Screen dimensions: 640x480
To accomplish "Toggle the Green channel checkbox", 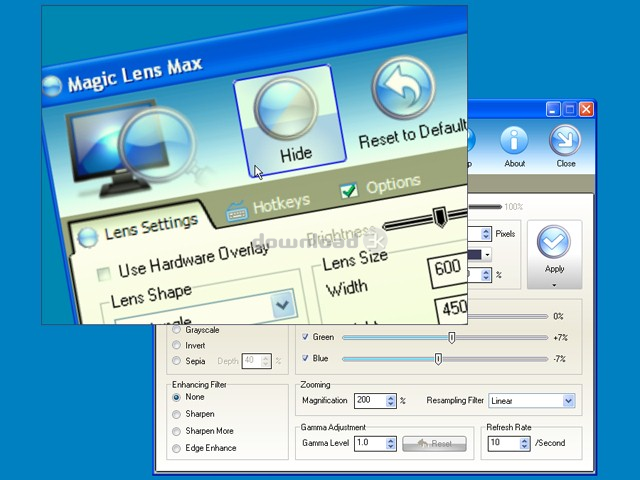I will [x=305, y=337].
